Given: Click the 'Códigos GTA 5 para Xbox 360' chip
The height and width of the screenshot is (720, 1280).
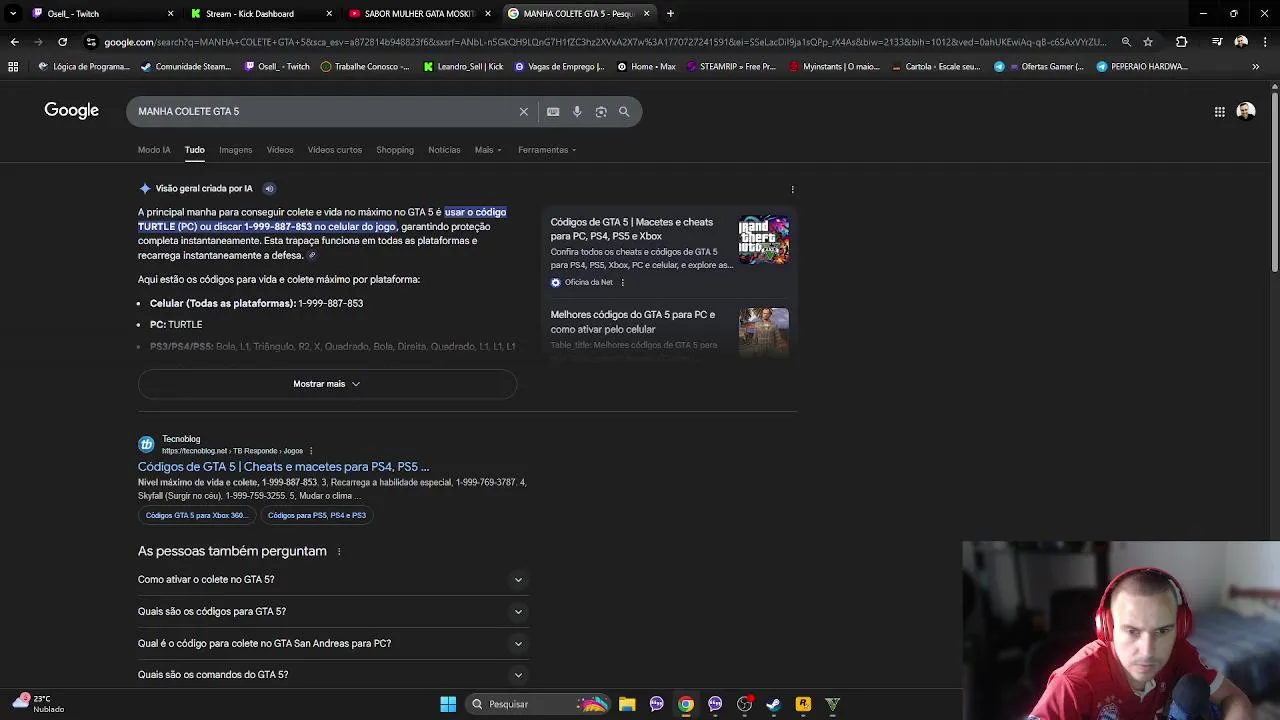Looking at the screenshot, I should tap(196, 516).
